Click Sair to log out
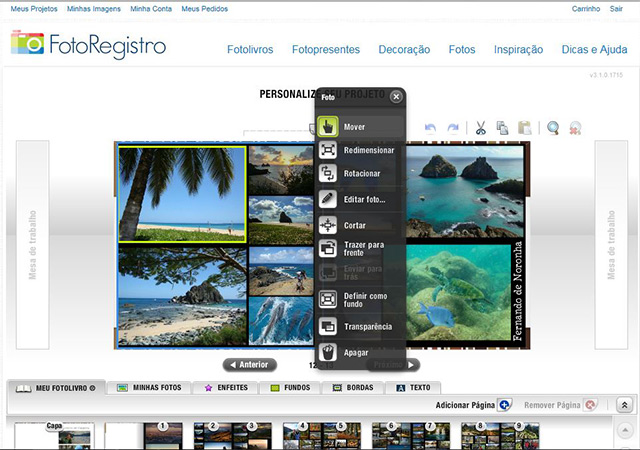Viewport: 640px width, 450px height. tap(616, 9)
